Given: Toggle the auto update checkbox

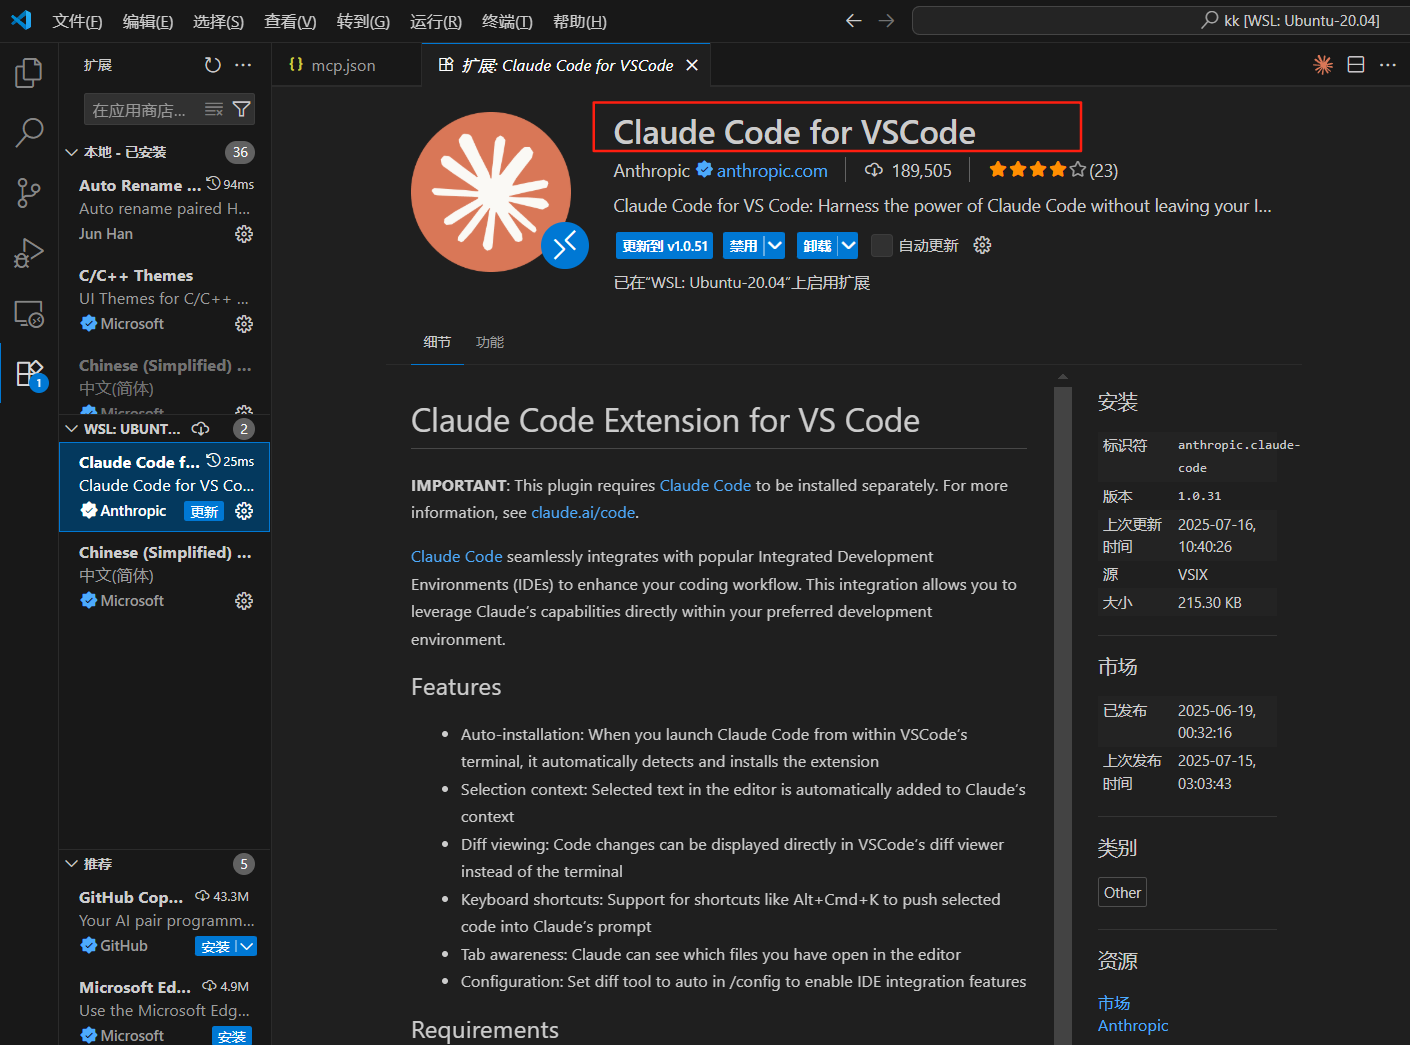Looking at the screenshot, I should 881,245.
